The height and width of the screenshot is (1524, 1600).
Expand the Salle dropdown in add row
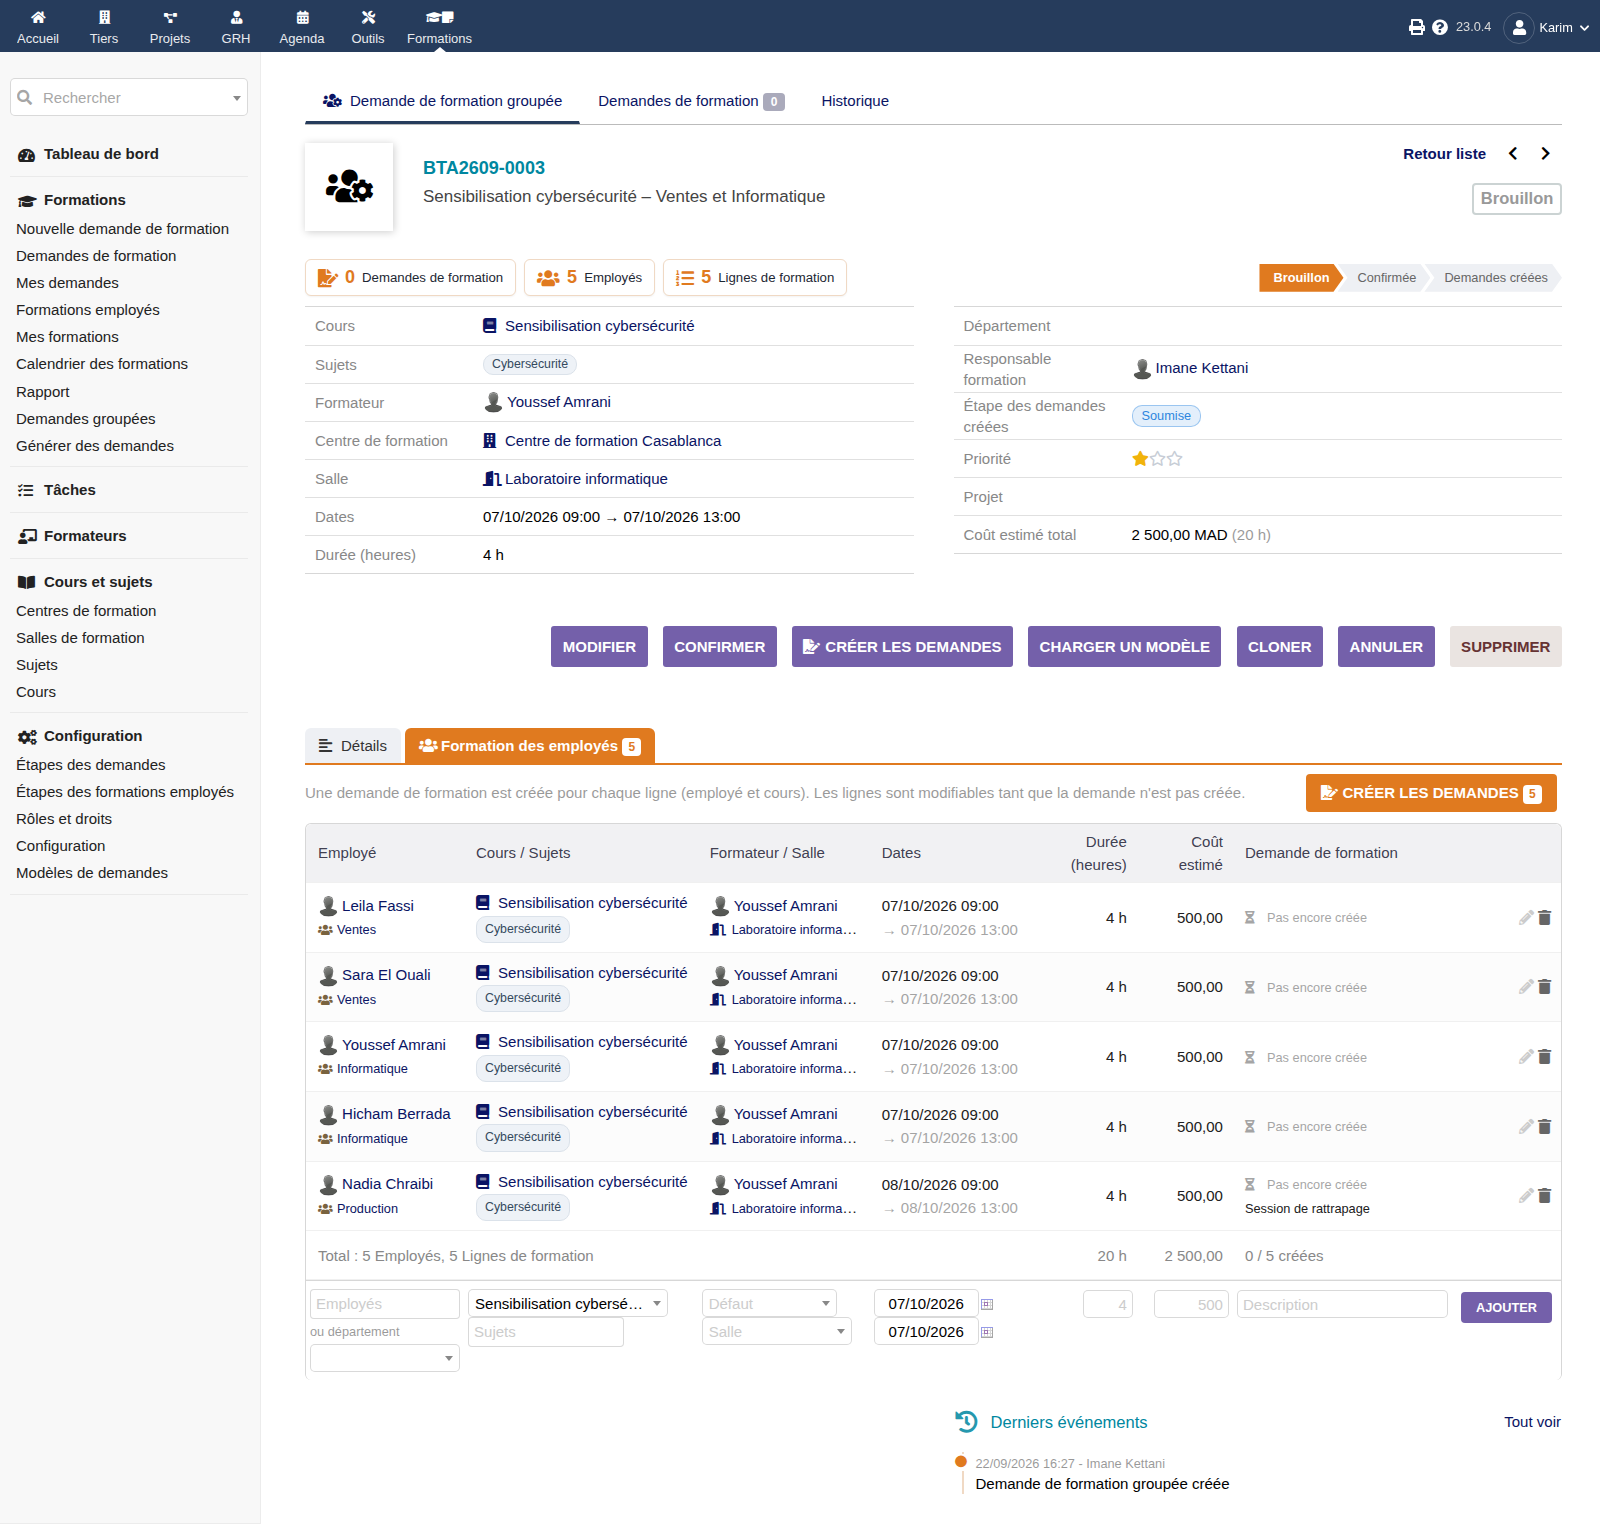click(776, 1331)
